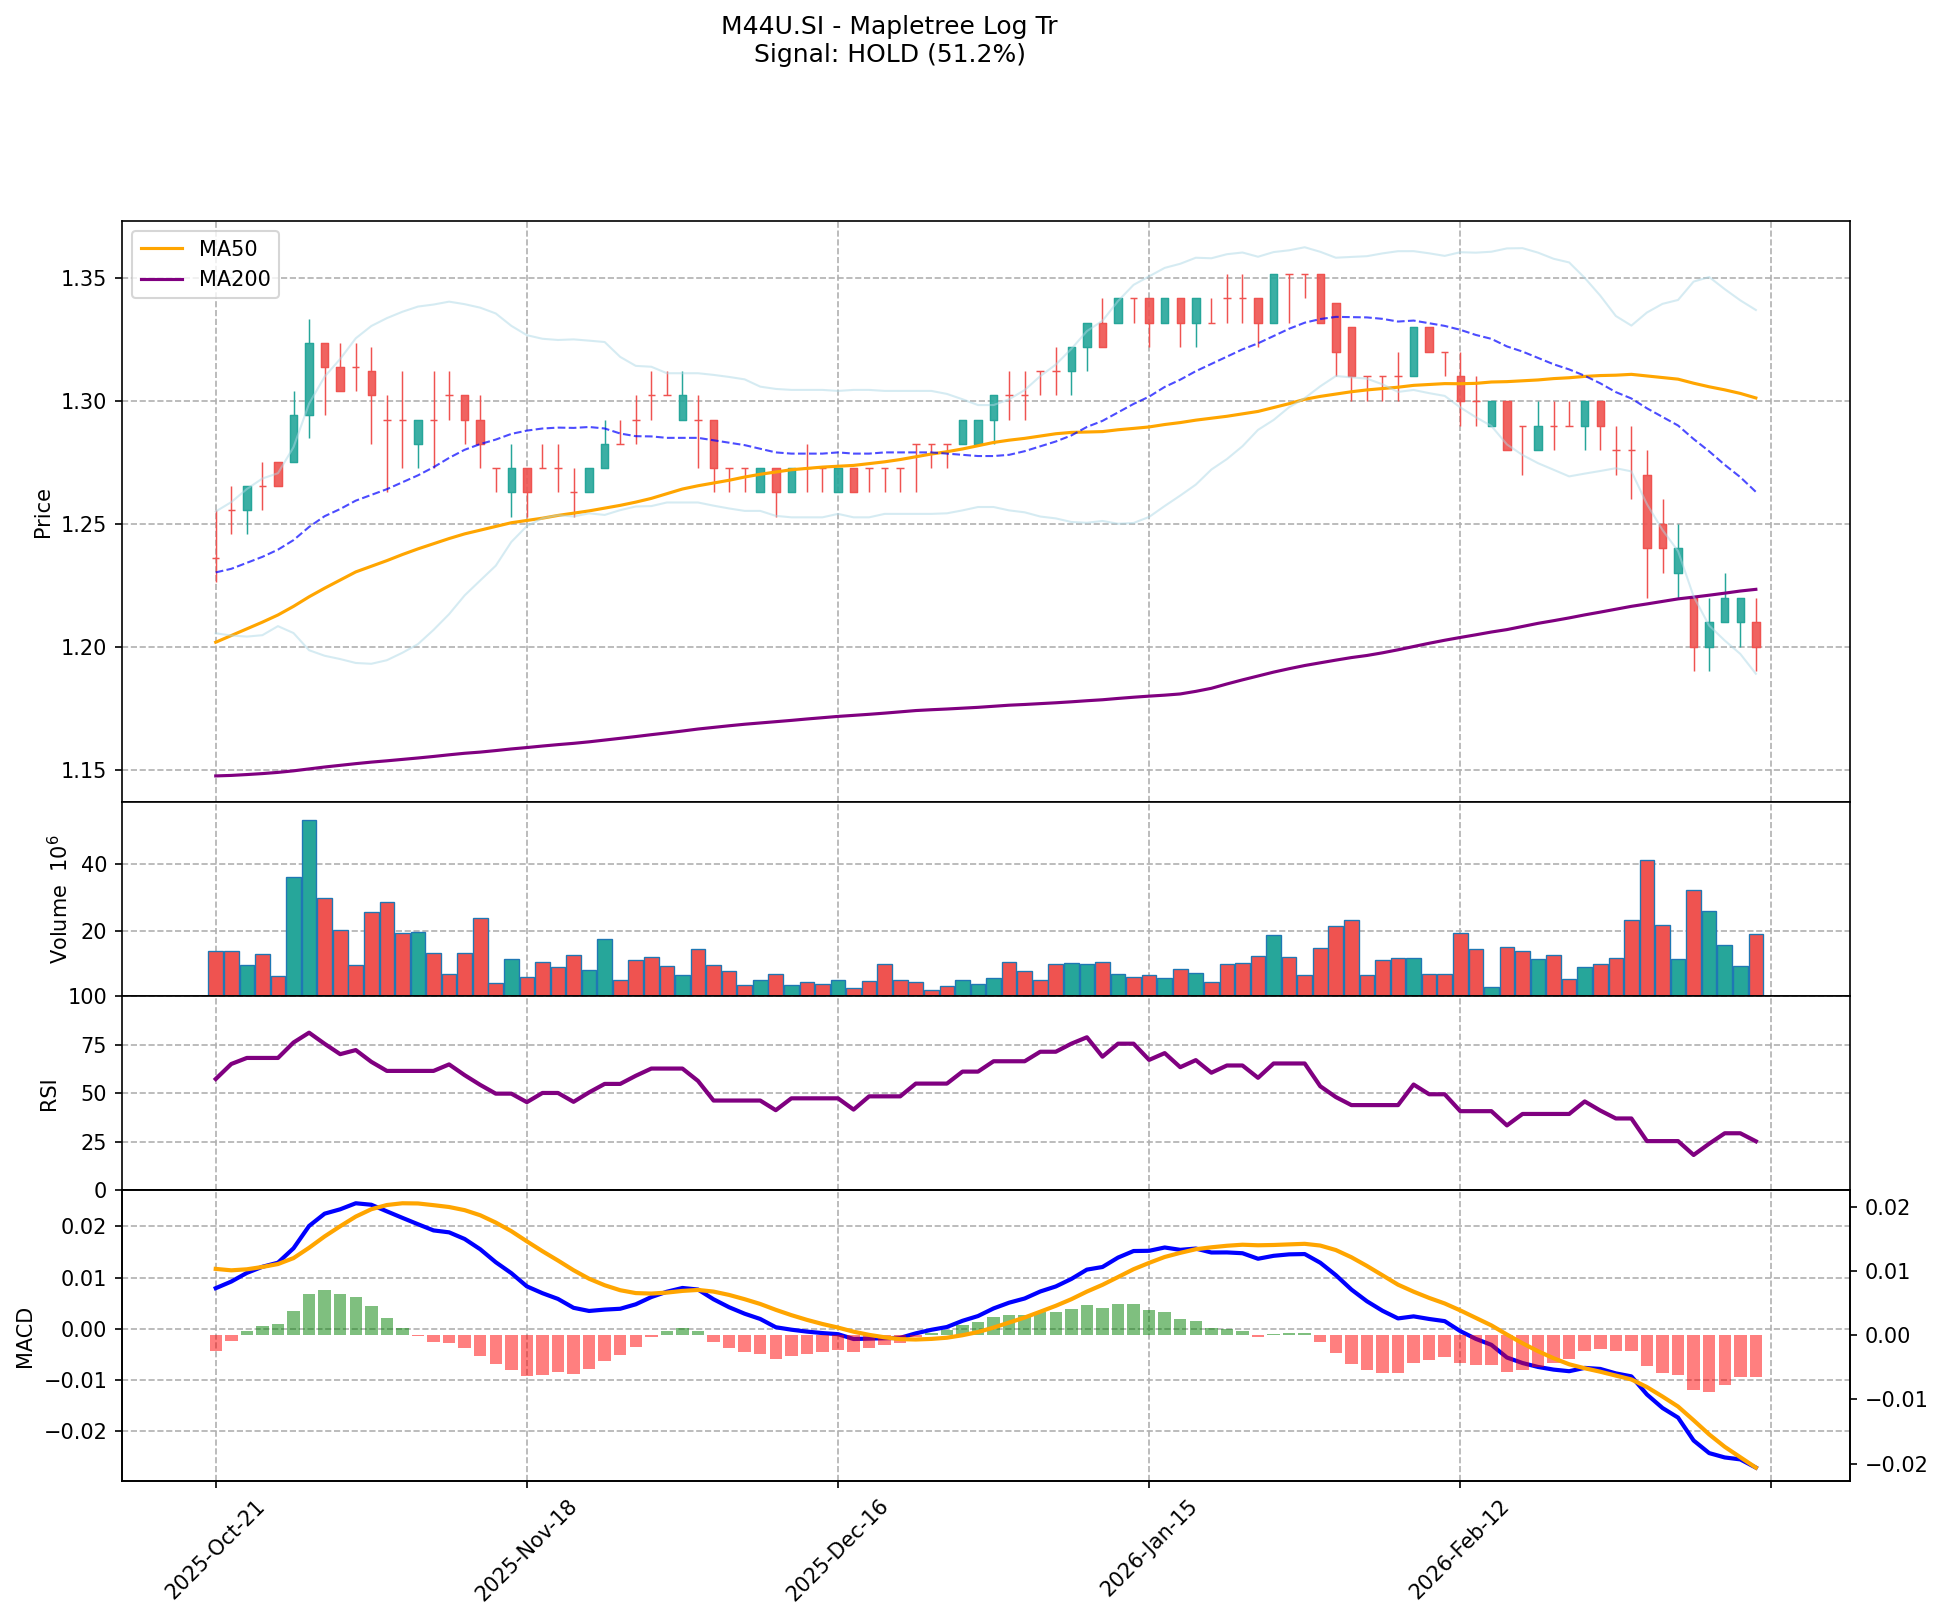Click the Signal: HOLD (51.2%) text
This screenshot has width=1943, height=1620.
pyautogui.click(x=888, y=54)
